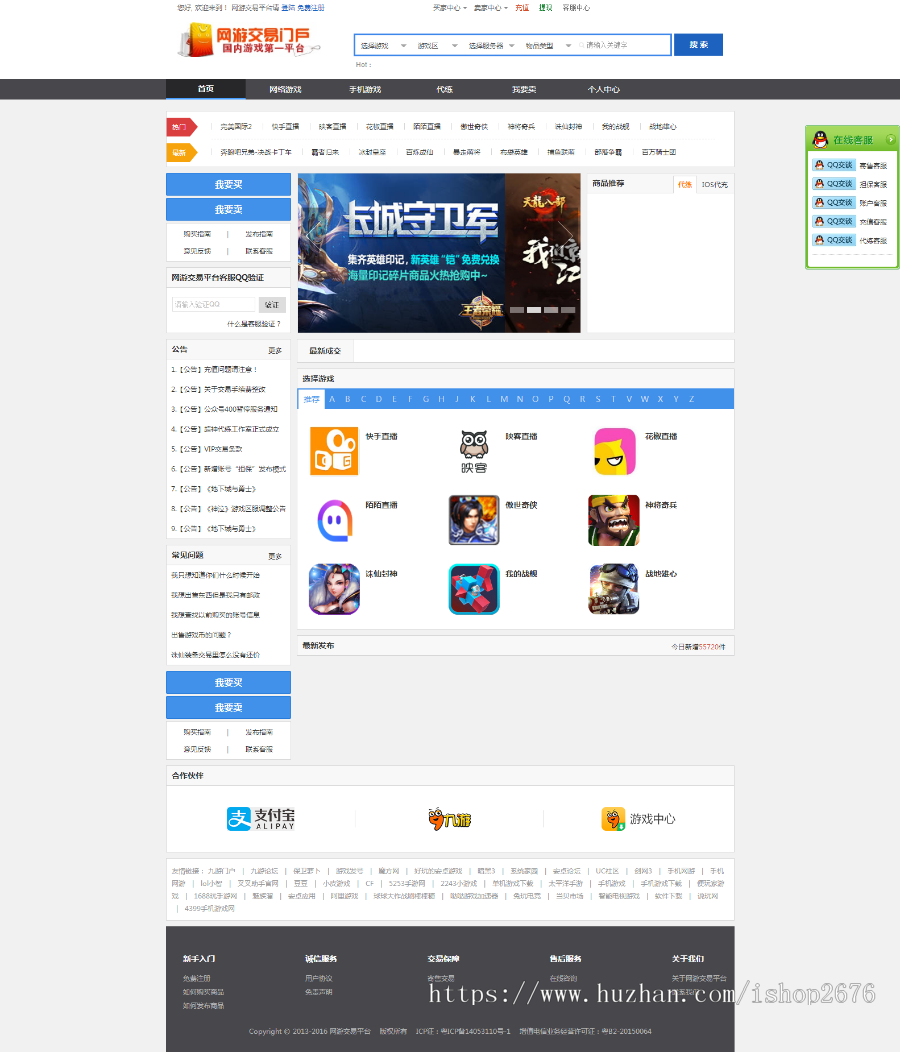Switch to the IOS代充 tab in 商品推荐
900x1052 pixels.
[714, 185]
